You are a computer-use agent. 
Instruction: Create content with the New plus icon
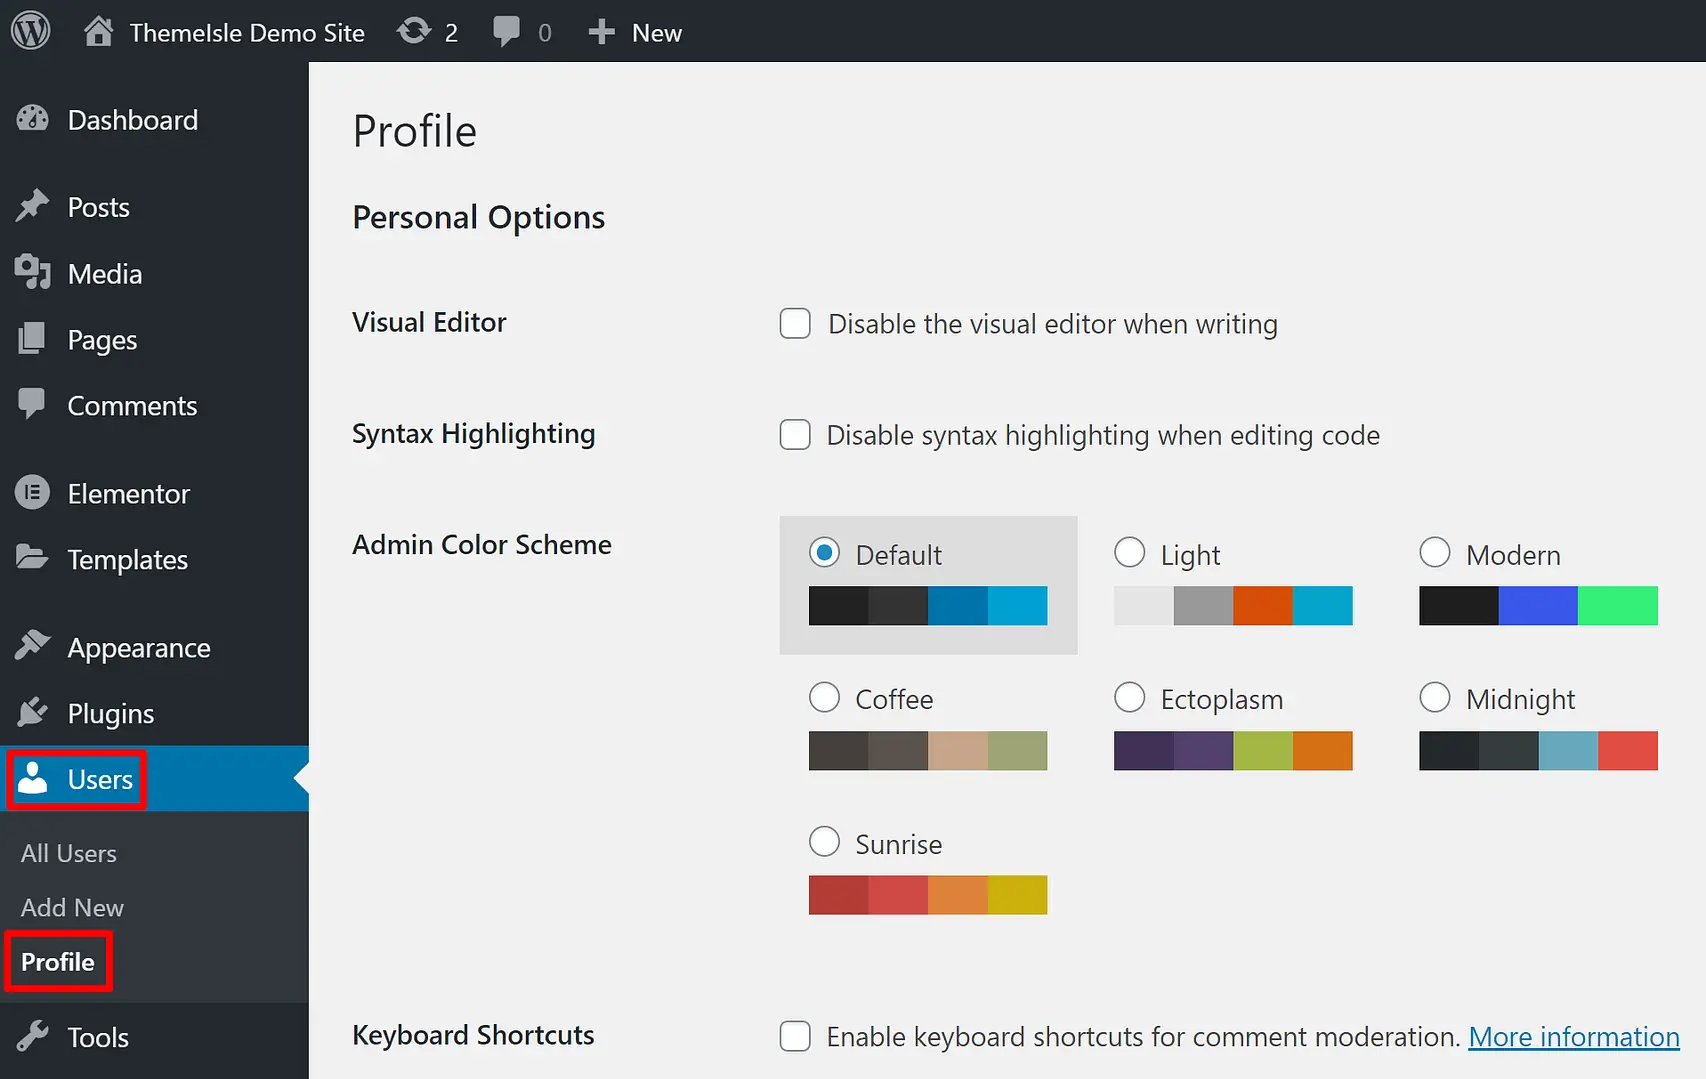[x=600, y=31]
